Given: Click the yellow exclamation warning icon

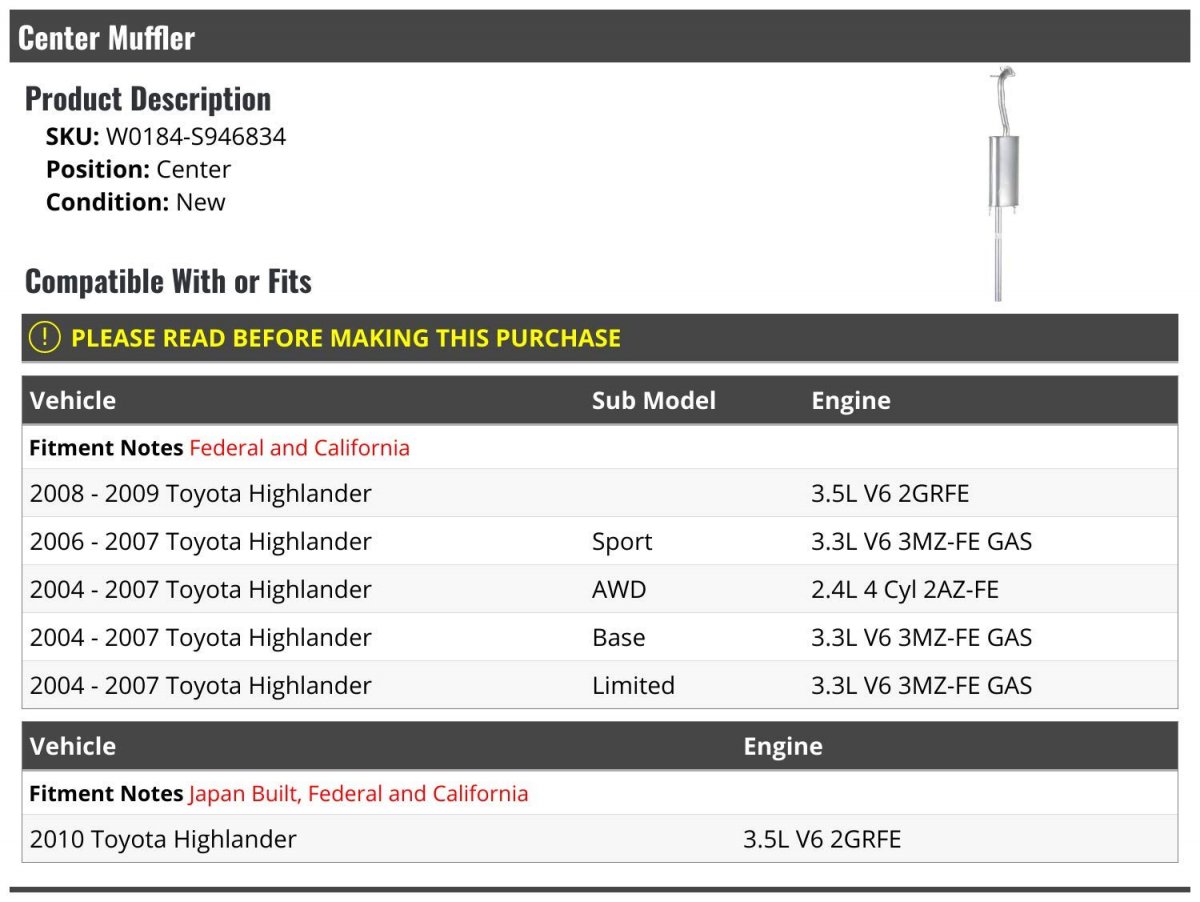Looking at the screenshot, I should click(45, 338).
